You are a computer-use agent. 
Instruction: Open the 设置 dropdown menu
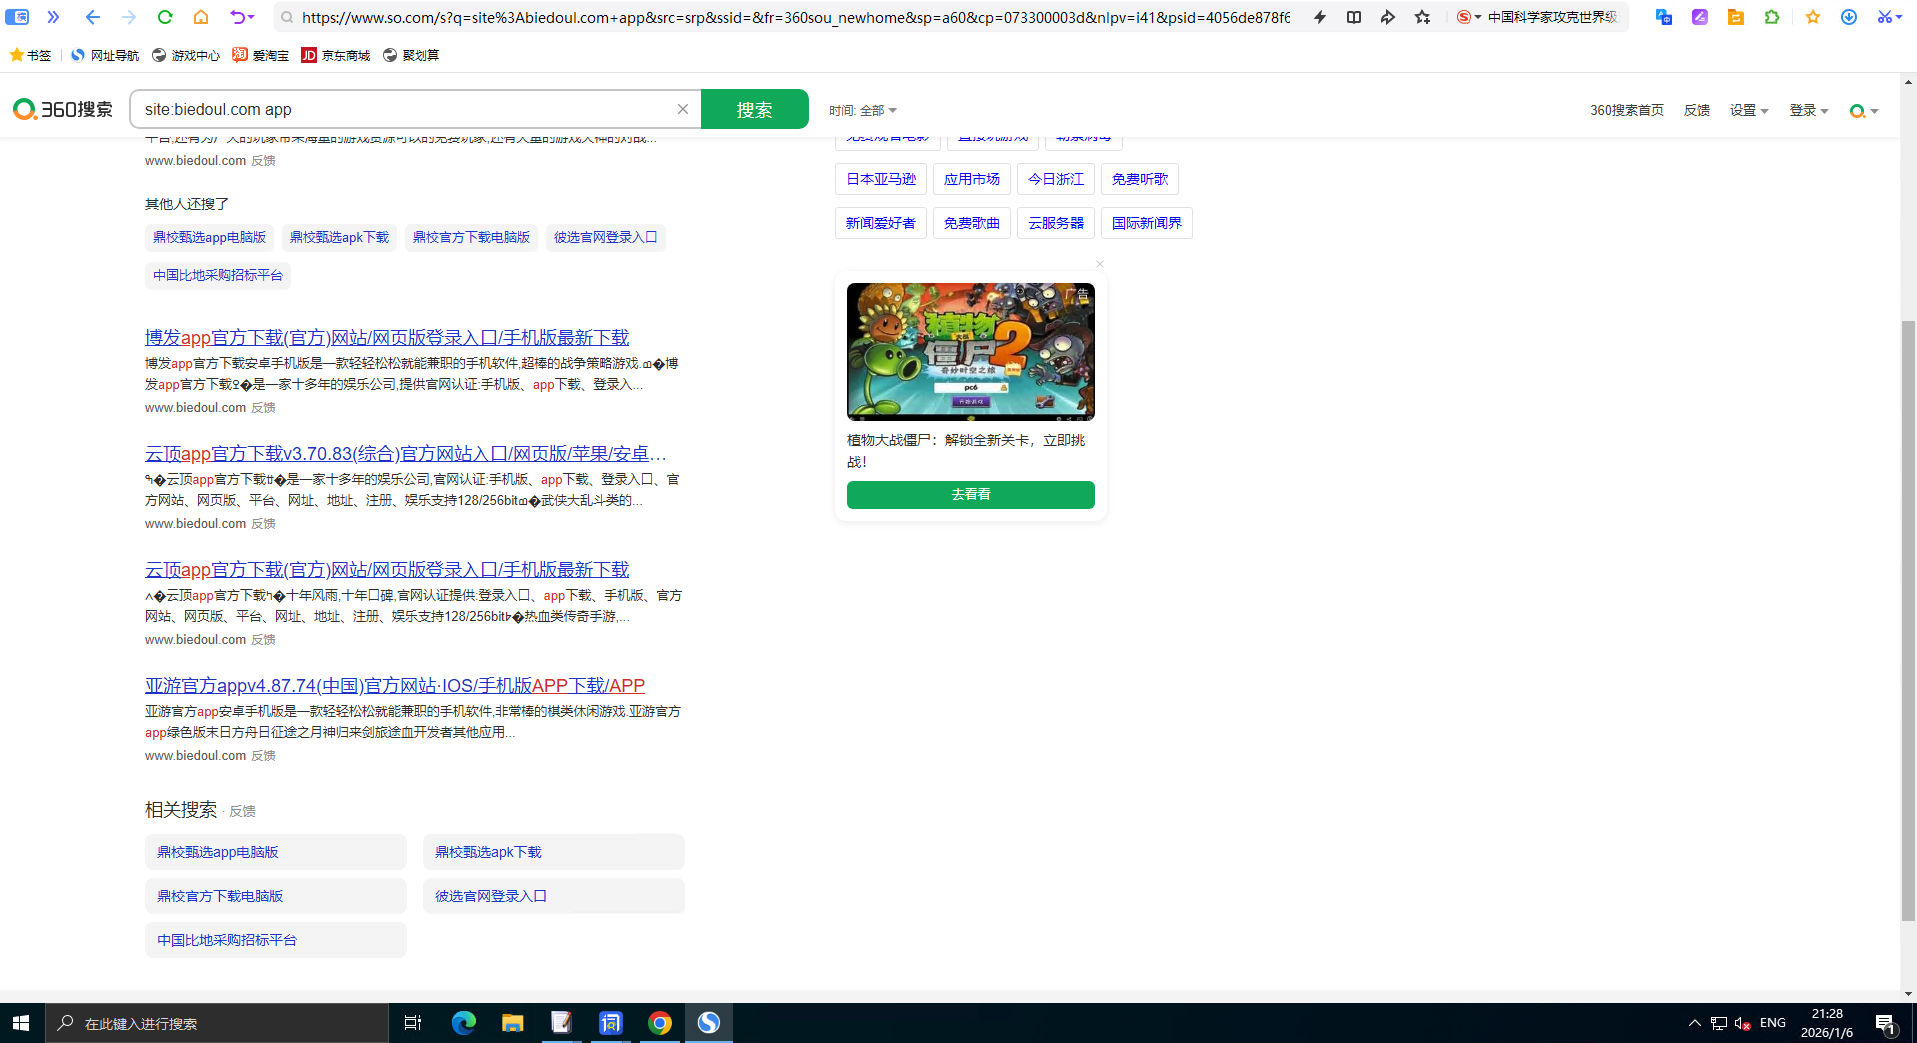(1748, 110)
